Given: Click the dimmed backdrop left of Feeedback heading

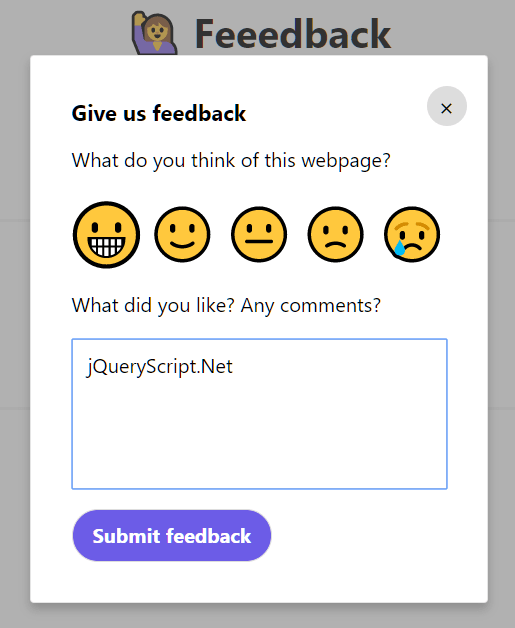Looking at the screenshot, I should 64,27.
